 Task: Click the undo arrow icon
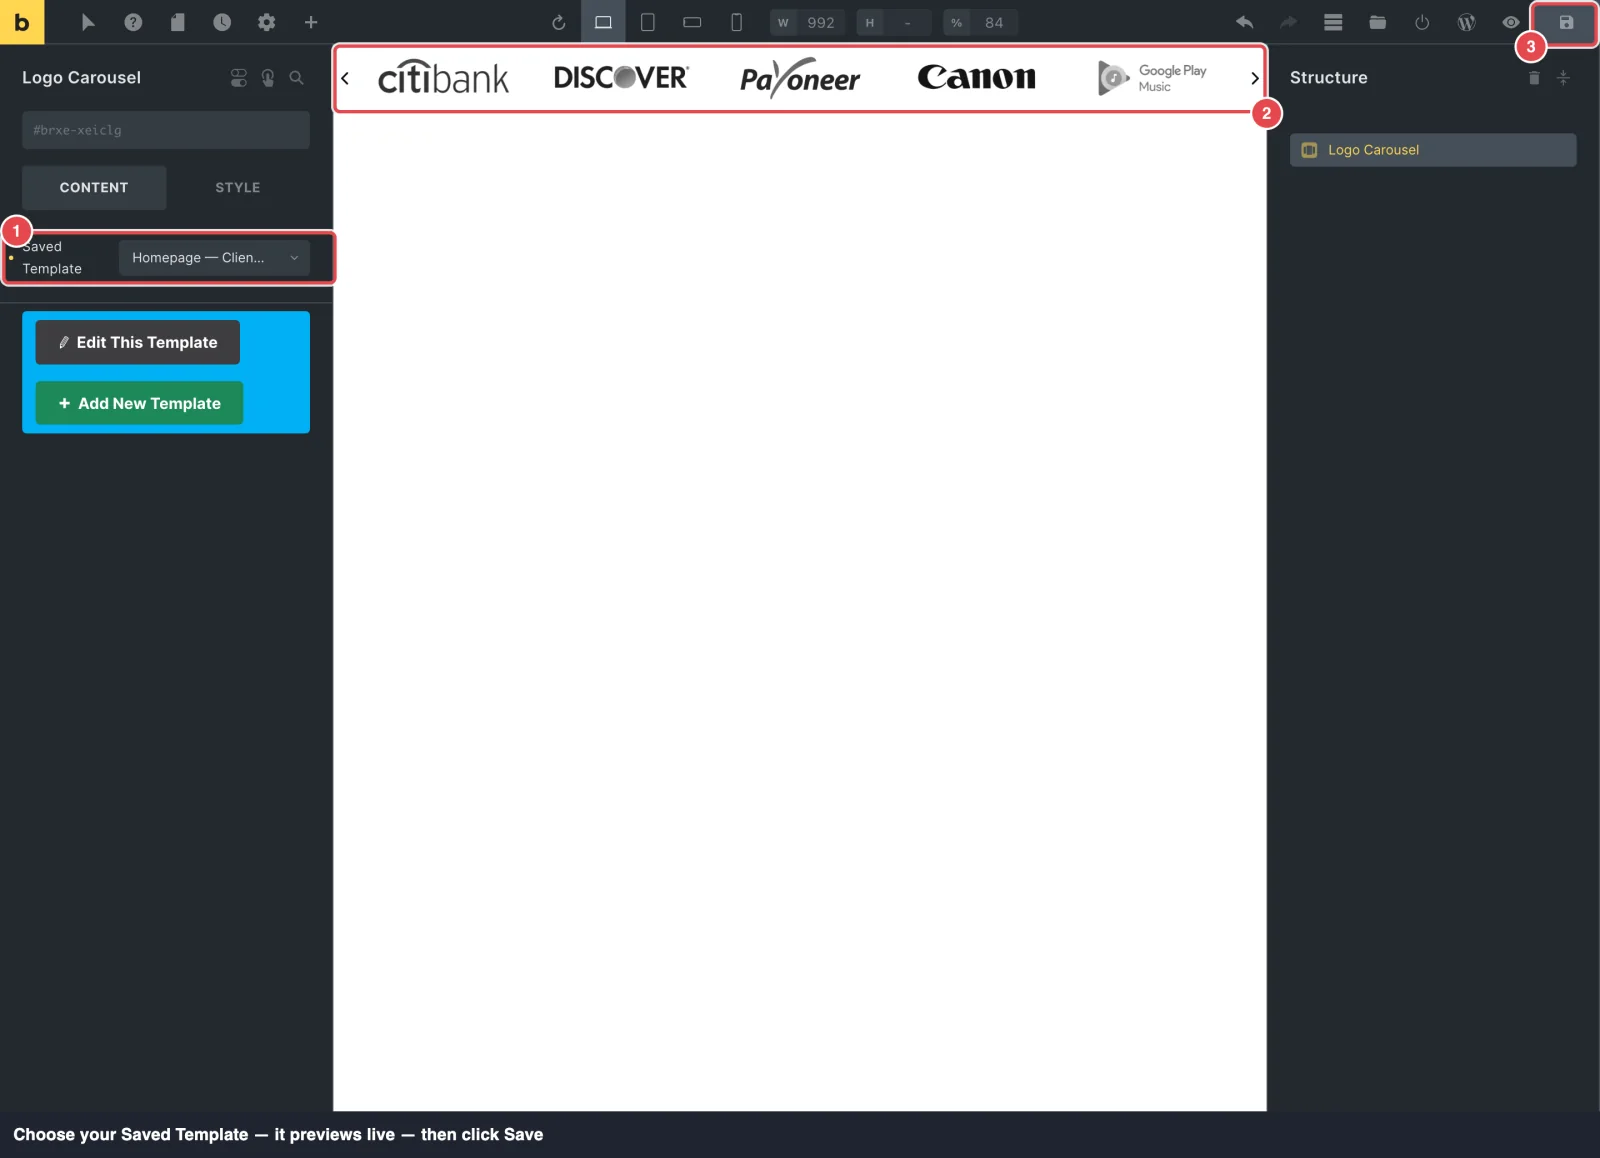pyautogui.click(x=1245, y=22)
